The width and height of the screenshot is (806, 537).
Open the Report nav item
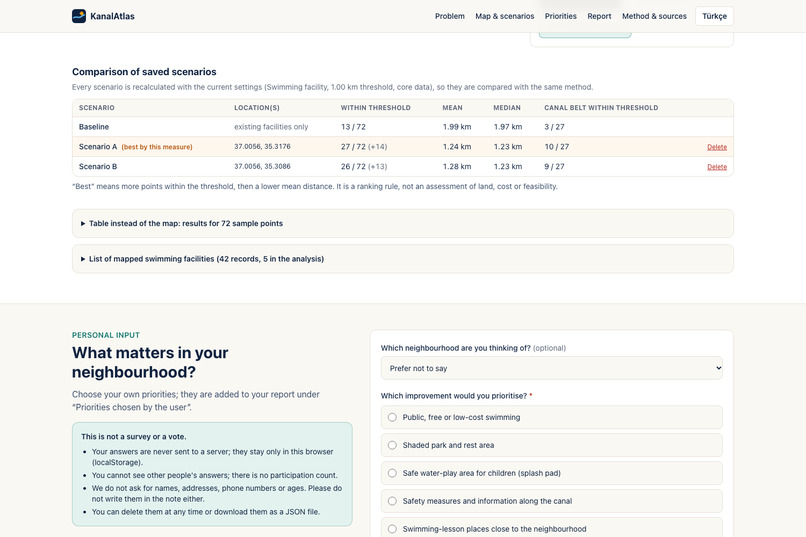pyautogui.click(x=599, y=16)
